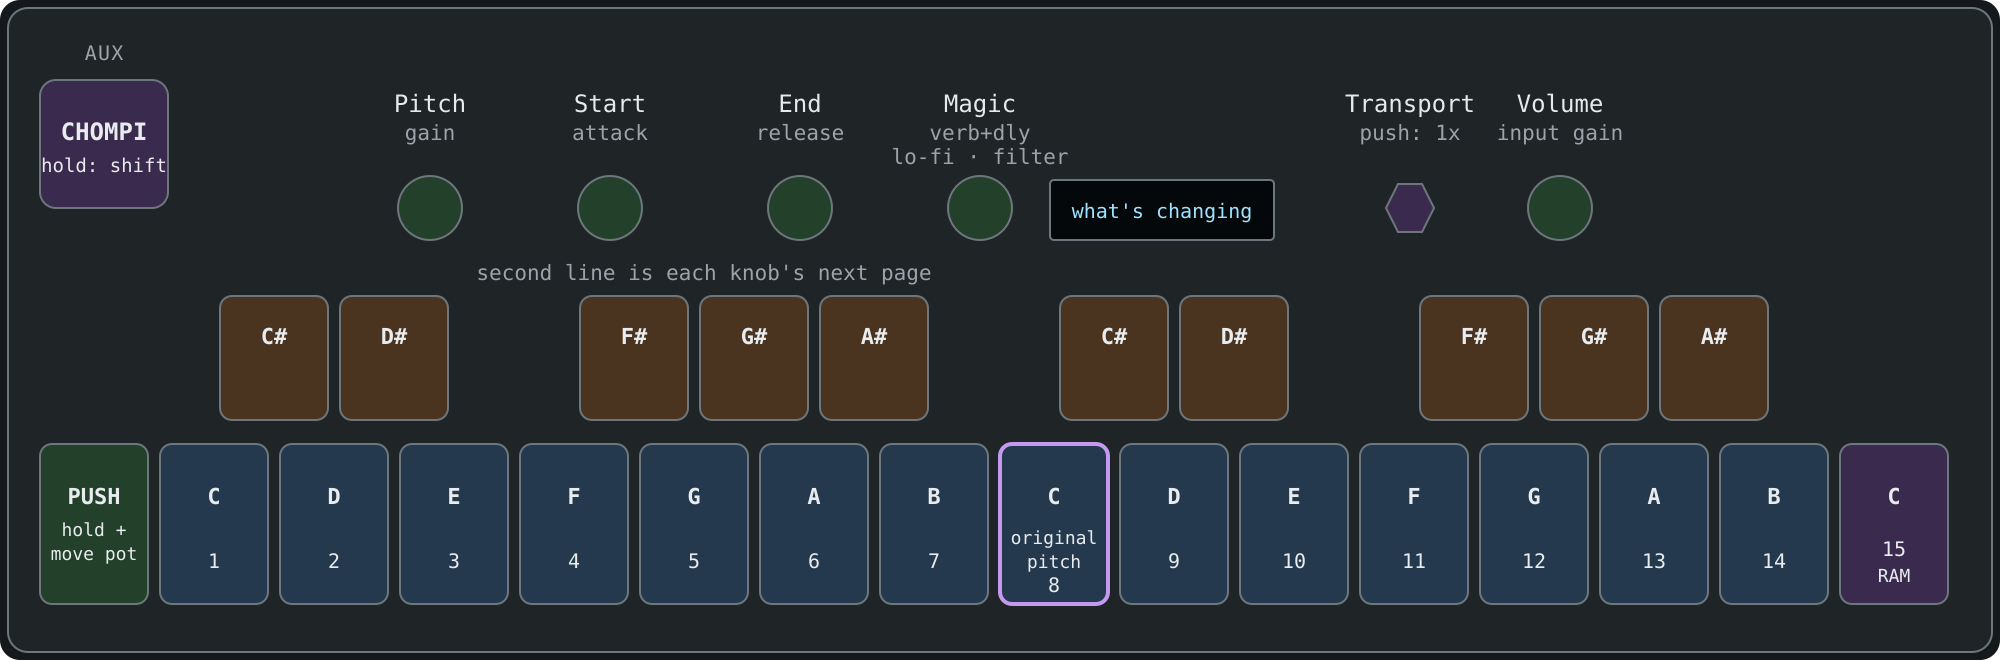2000x660 pixels.
Task: Click the Start attack knob
Action: (x=610, y=208)
